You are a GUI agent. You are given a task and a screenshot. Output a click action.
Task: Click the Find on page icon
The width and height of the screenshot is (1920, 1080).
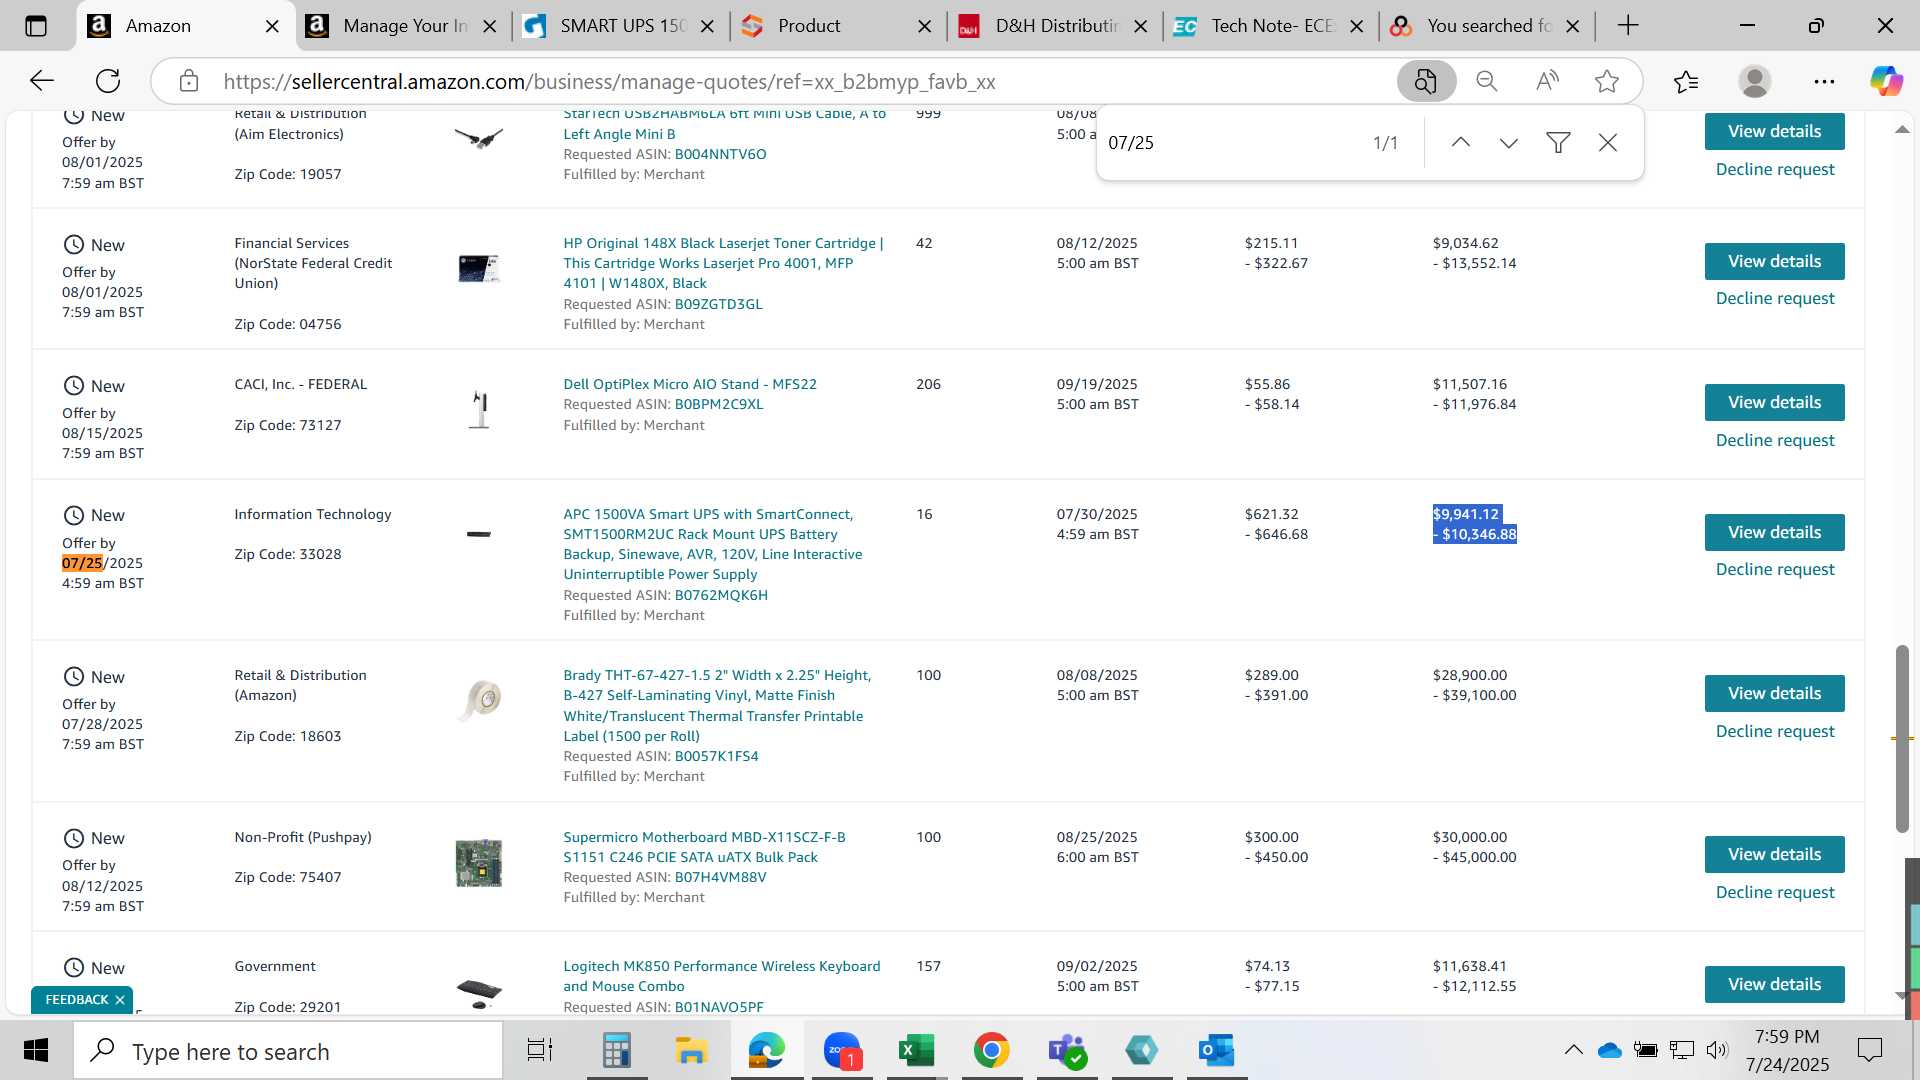click(1426, 81)
